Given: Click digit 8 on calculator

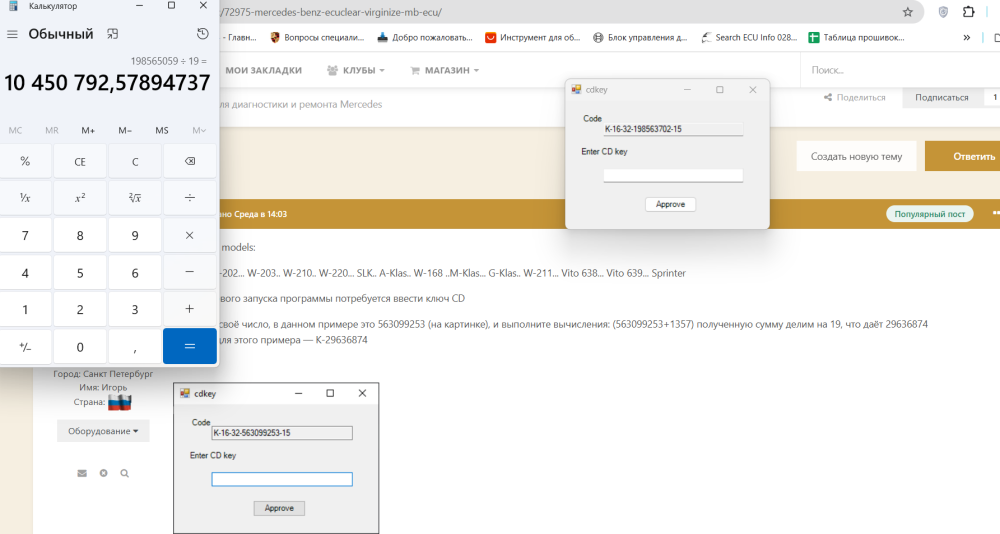Looking at the screenshot, I should coord(80,235).
